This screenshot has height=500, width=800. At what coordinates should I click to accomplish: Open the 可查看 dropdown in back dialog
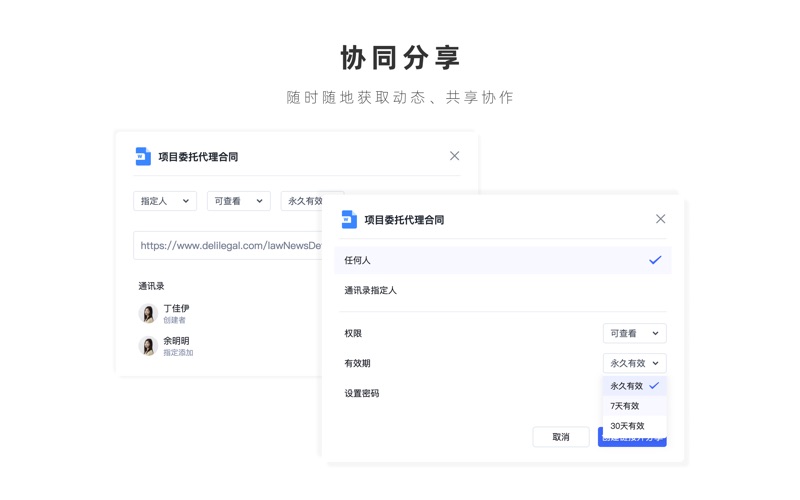(238, 201)
